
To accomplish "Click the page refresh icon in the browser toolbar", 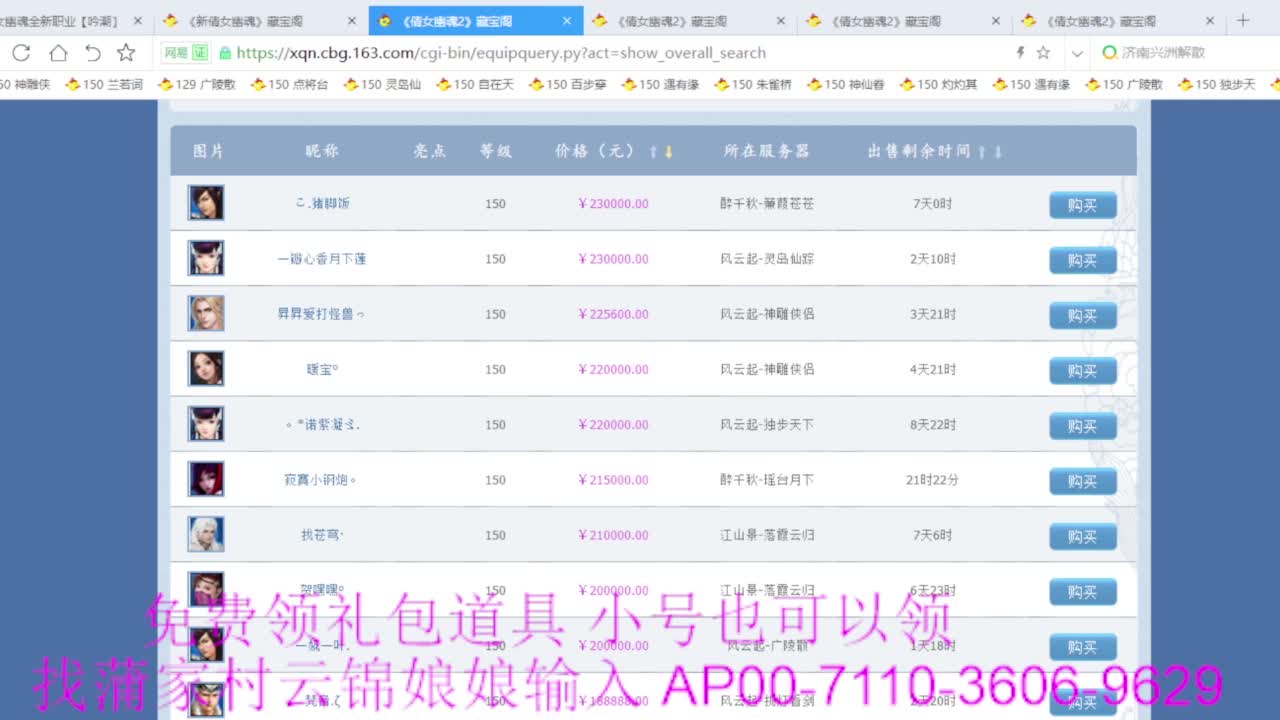I will click(20, 53).
